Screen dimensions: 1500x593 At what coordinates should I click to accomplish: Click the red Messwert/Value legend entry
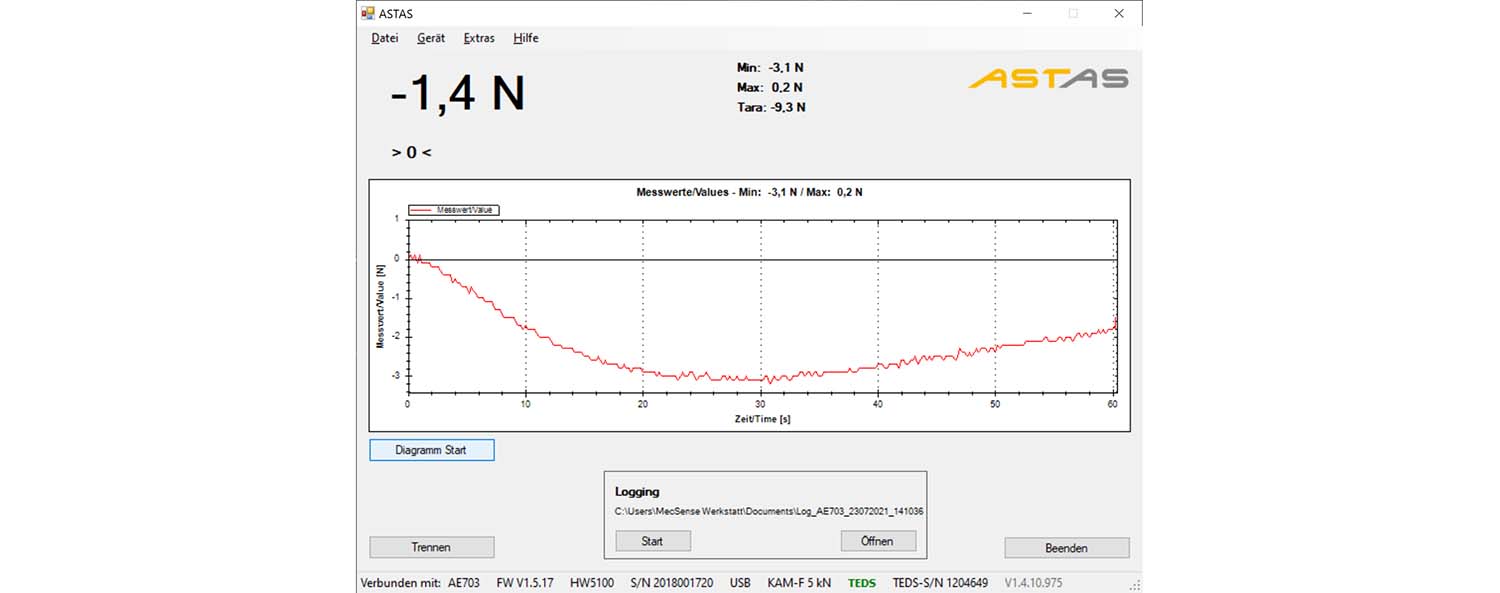(x=454, y=210)
